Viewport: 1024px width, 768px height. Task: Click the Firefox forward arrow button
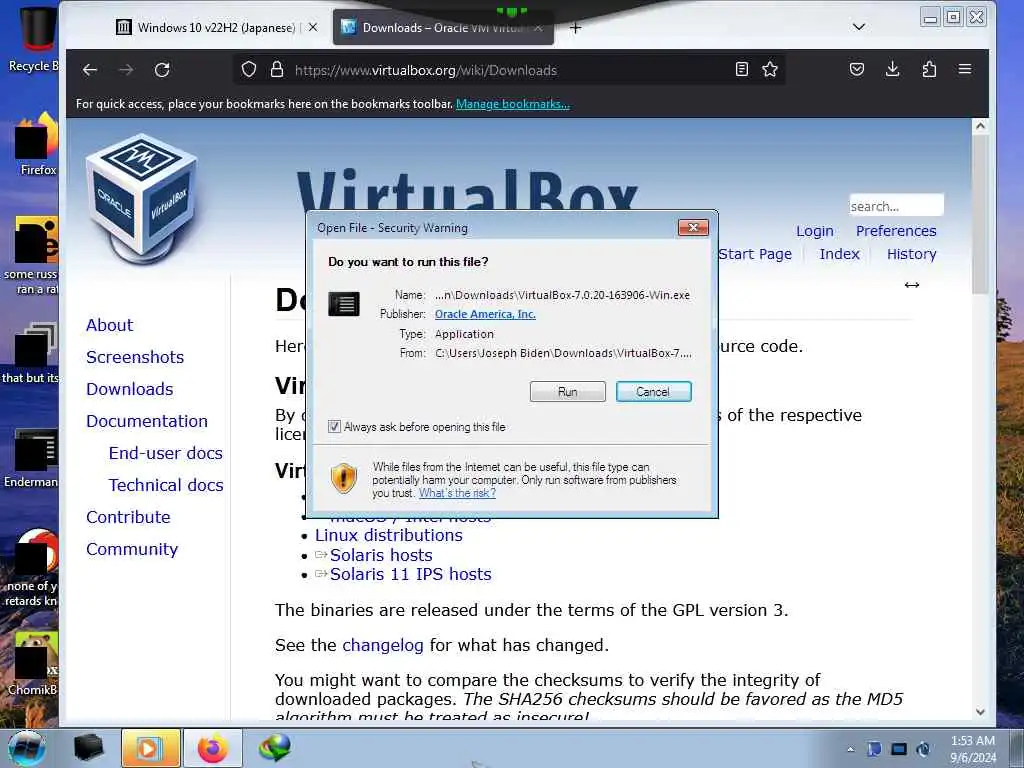coord(126,70)
